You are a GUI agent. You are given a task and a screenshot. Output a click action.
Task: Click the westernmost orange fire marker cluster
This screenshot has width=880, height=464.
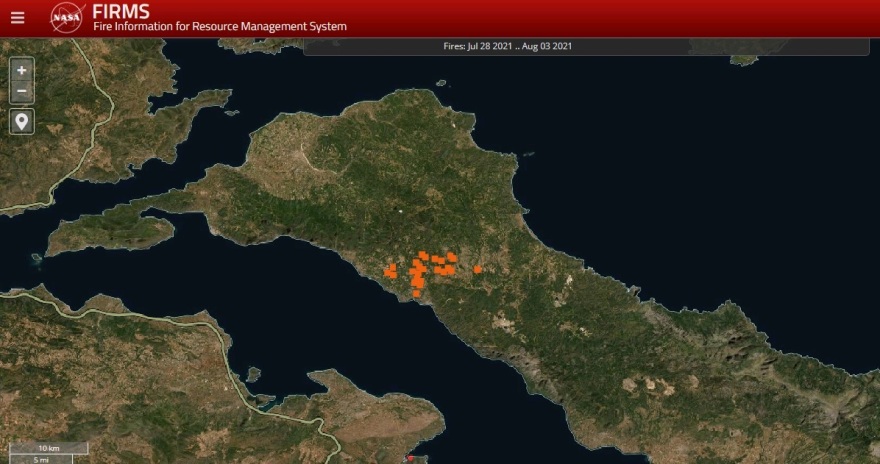391,270
